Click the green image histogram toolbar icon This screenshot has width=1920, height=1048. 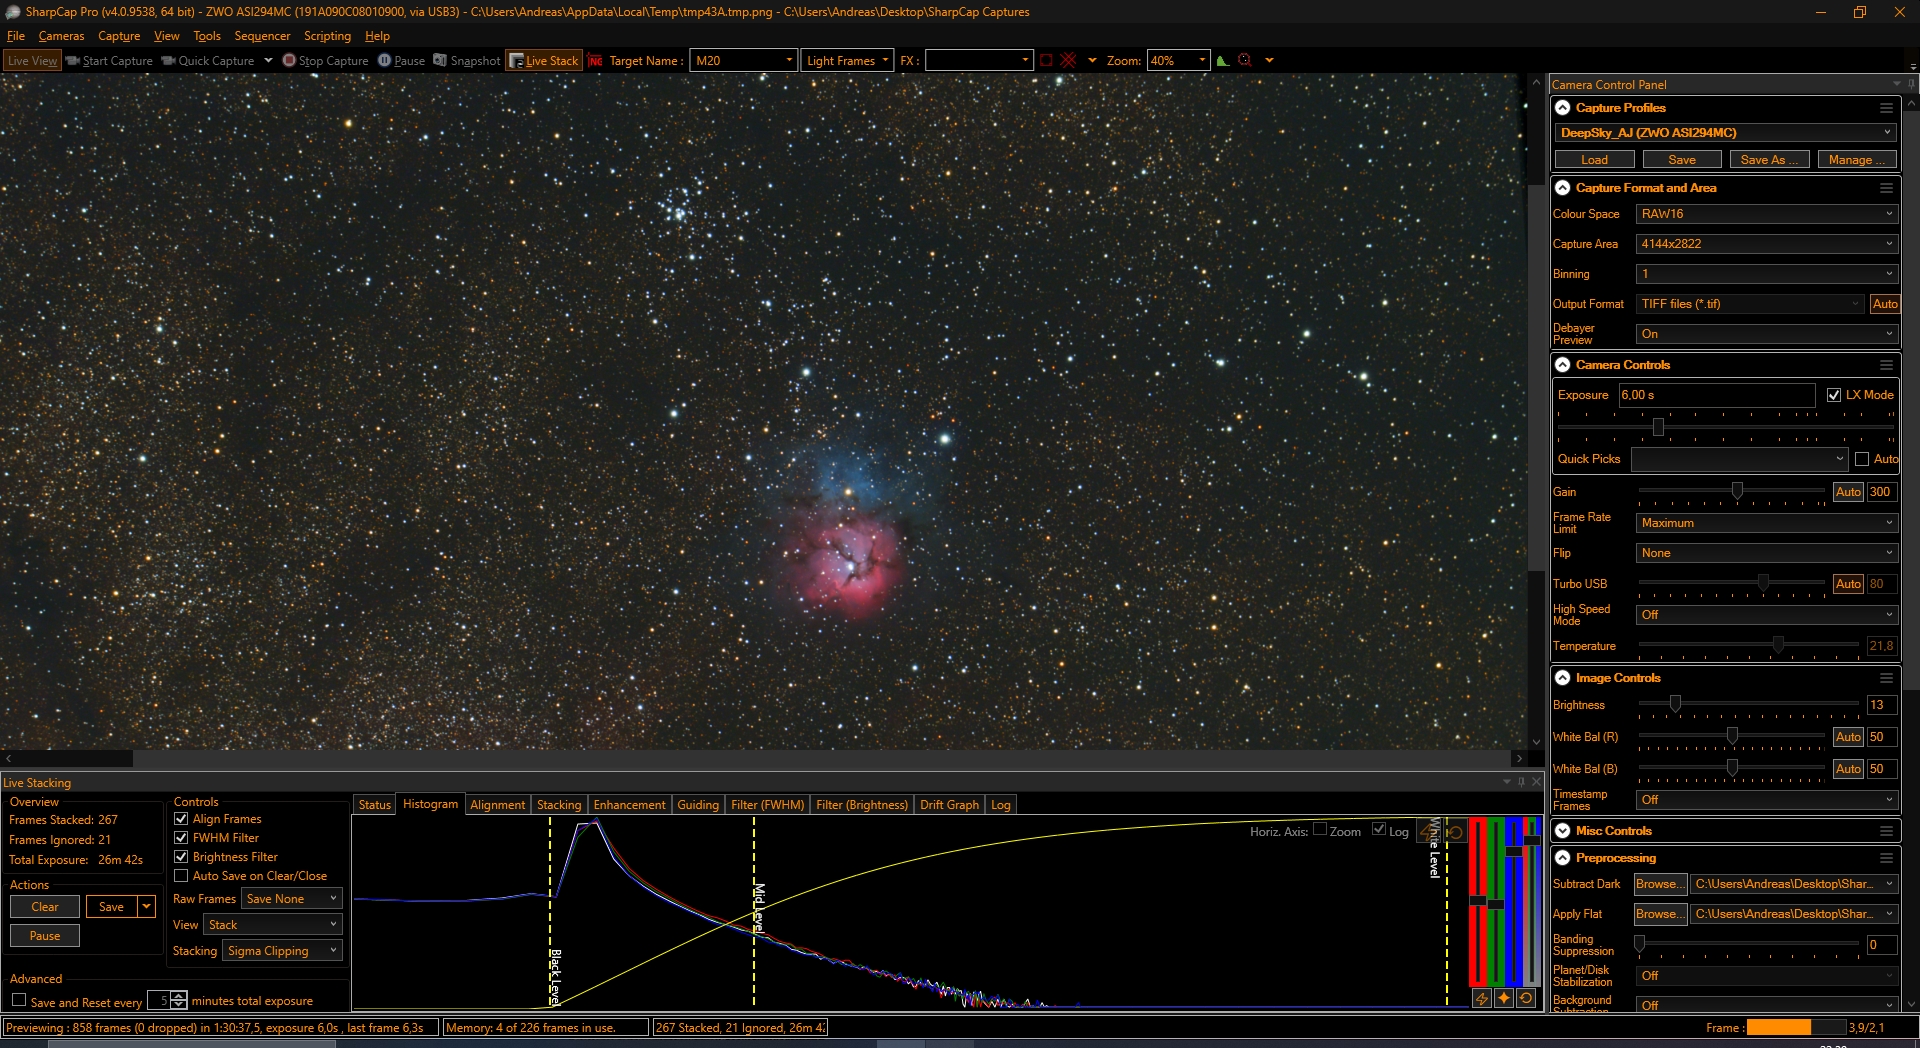coord(1222,61)
